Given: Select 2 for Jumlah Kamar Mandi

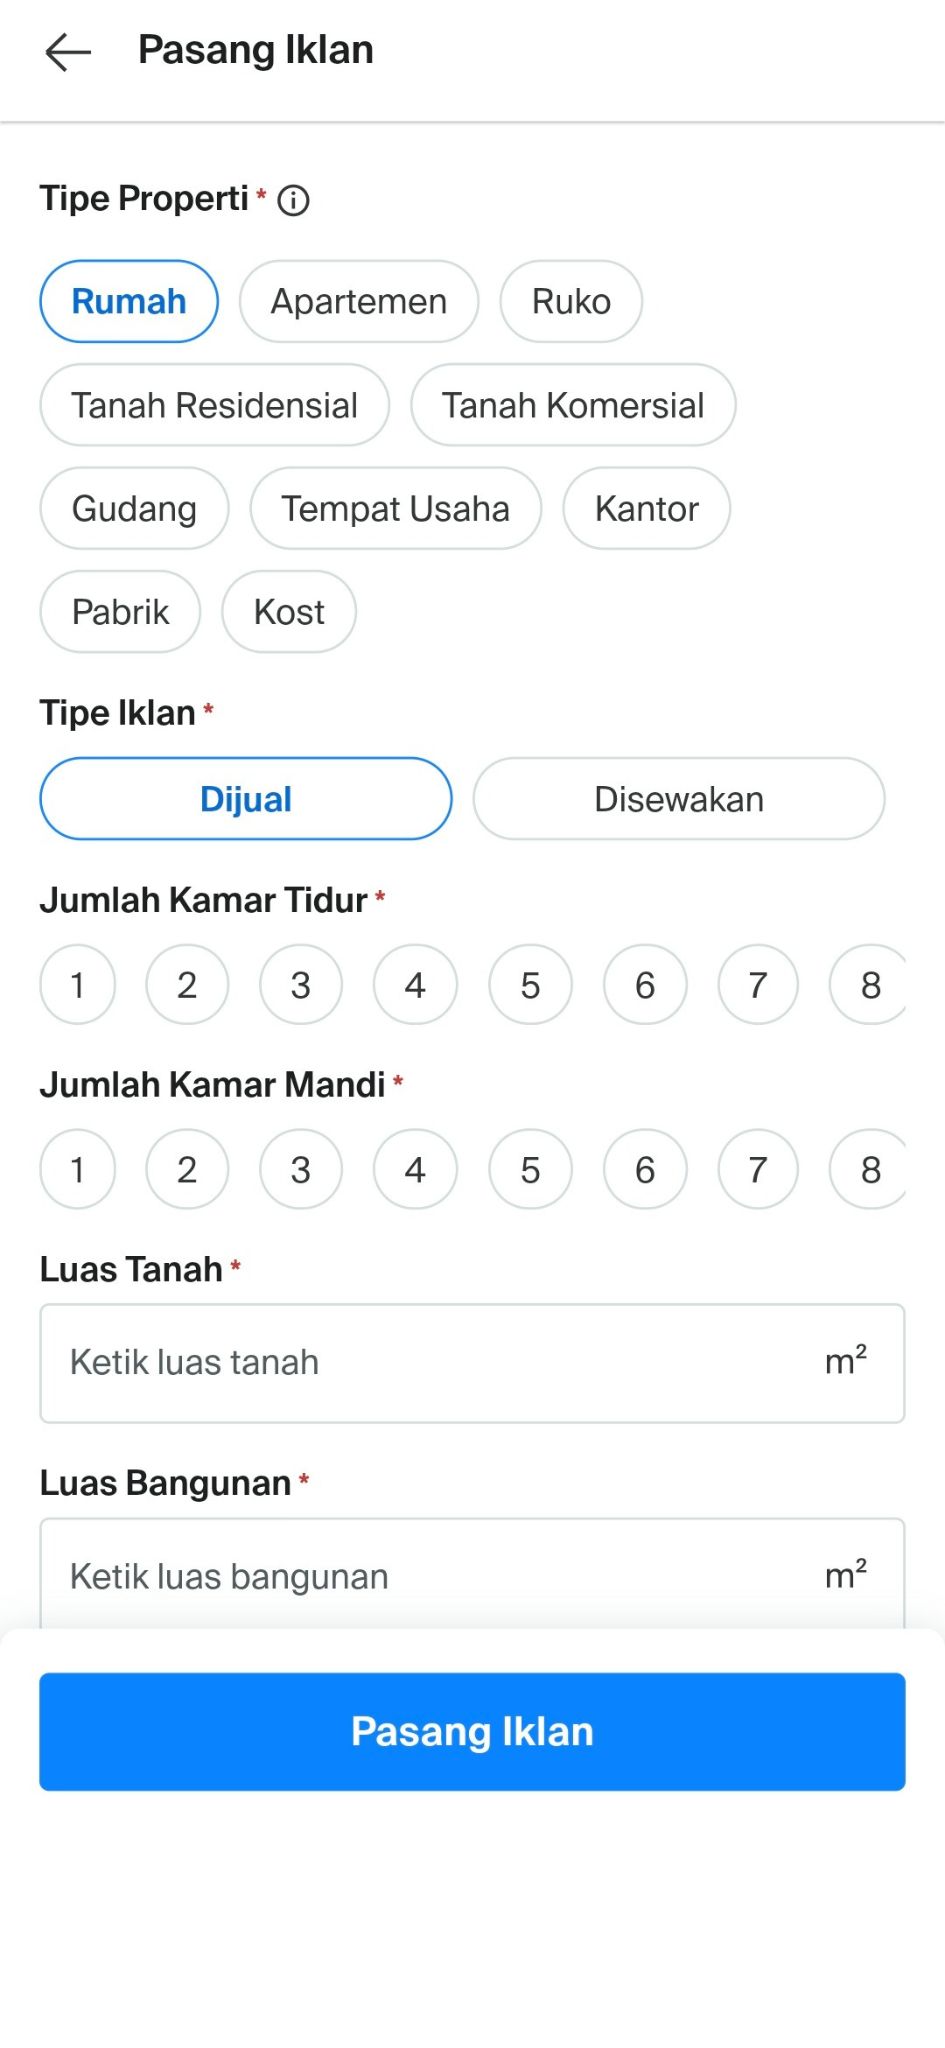Looking at the screenshot, I should click(187, 1169).
